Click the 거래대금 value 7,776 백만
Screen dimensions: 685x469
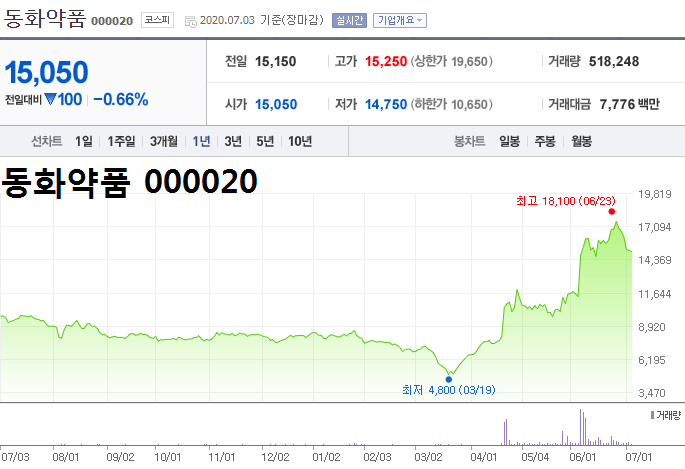coord(629,104)
